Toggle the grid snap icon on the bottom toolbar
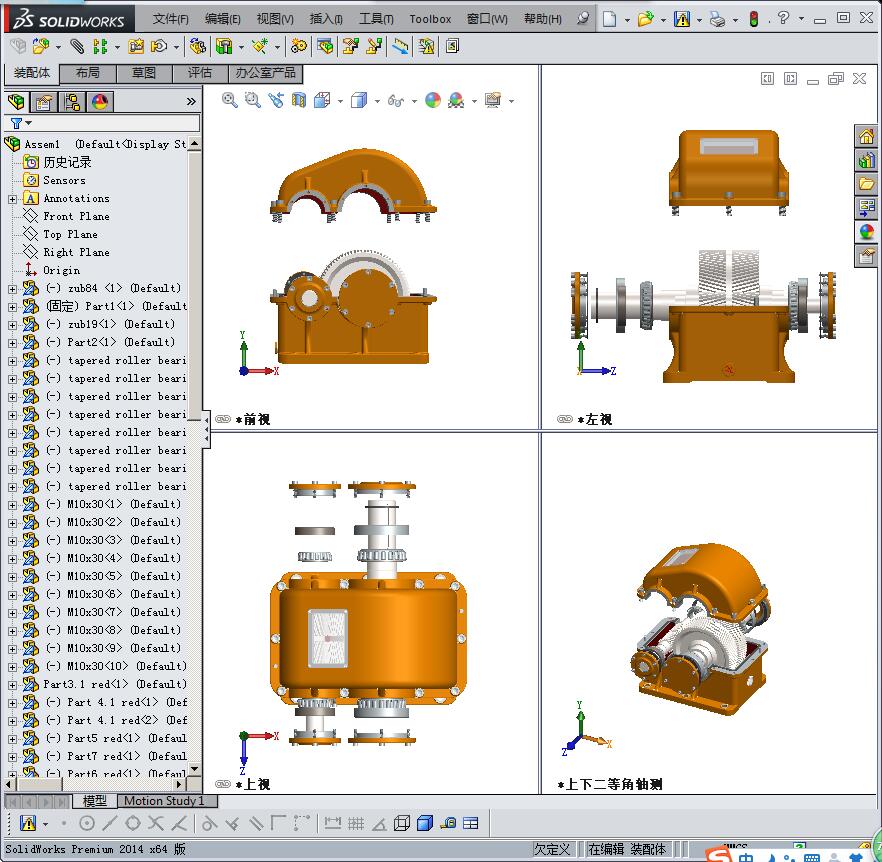Image resolution: width=882 pixels, height=862 pixels. (x=356, y=823)
